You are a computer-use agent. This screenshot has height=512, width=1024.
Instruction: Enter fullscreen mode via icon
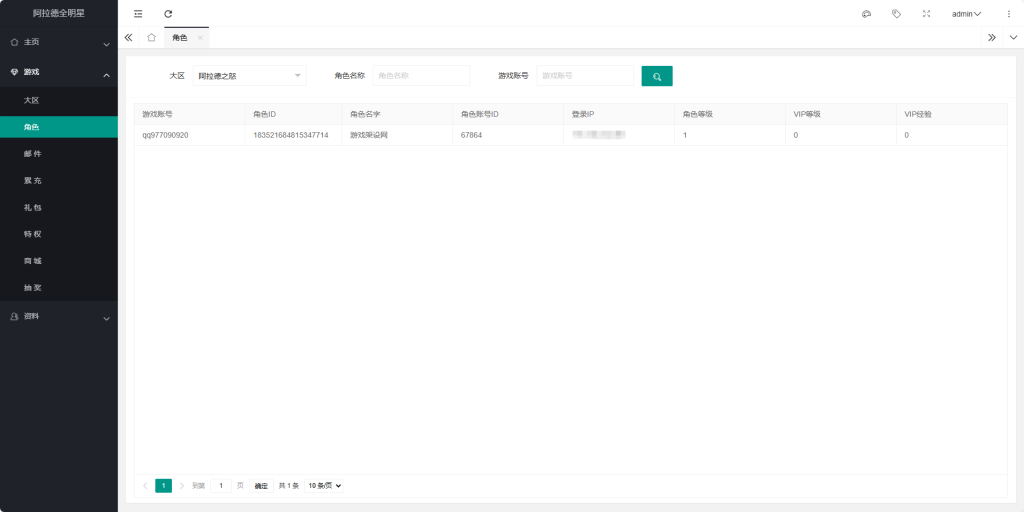tap(926, 14)
